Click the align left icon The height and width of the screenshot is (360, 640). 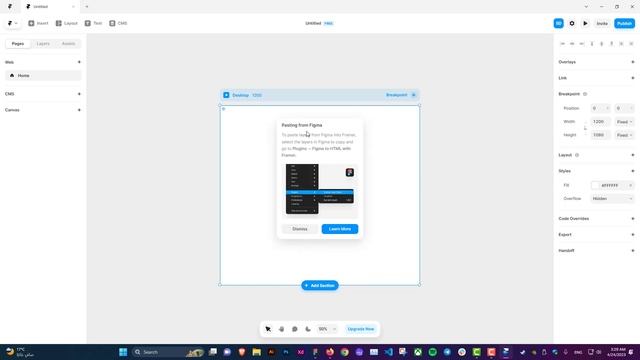(x=562, y=44)
